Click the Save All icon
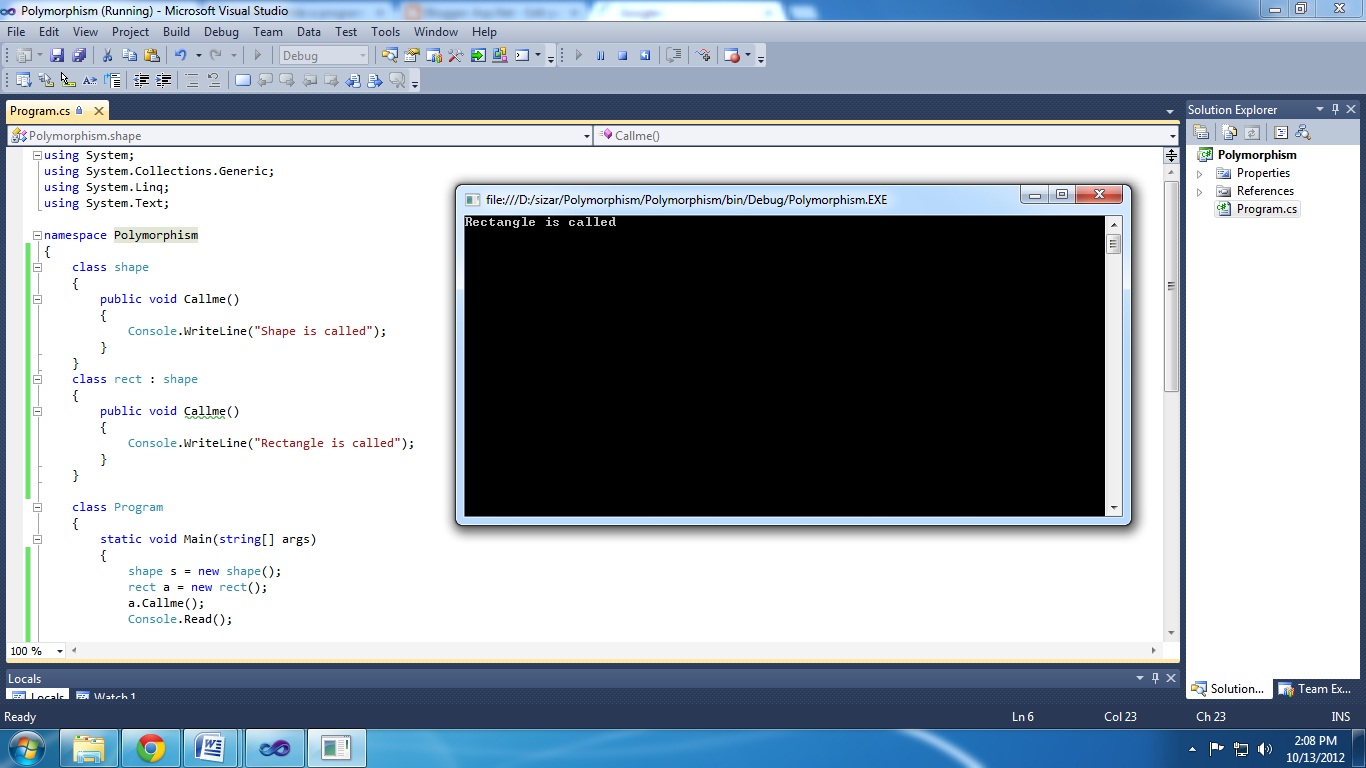The image size is (1366, 768). [x=78, y=55]
